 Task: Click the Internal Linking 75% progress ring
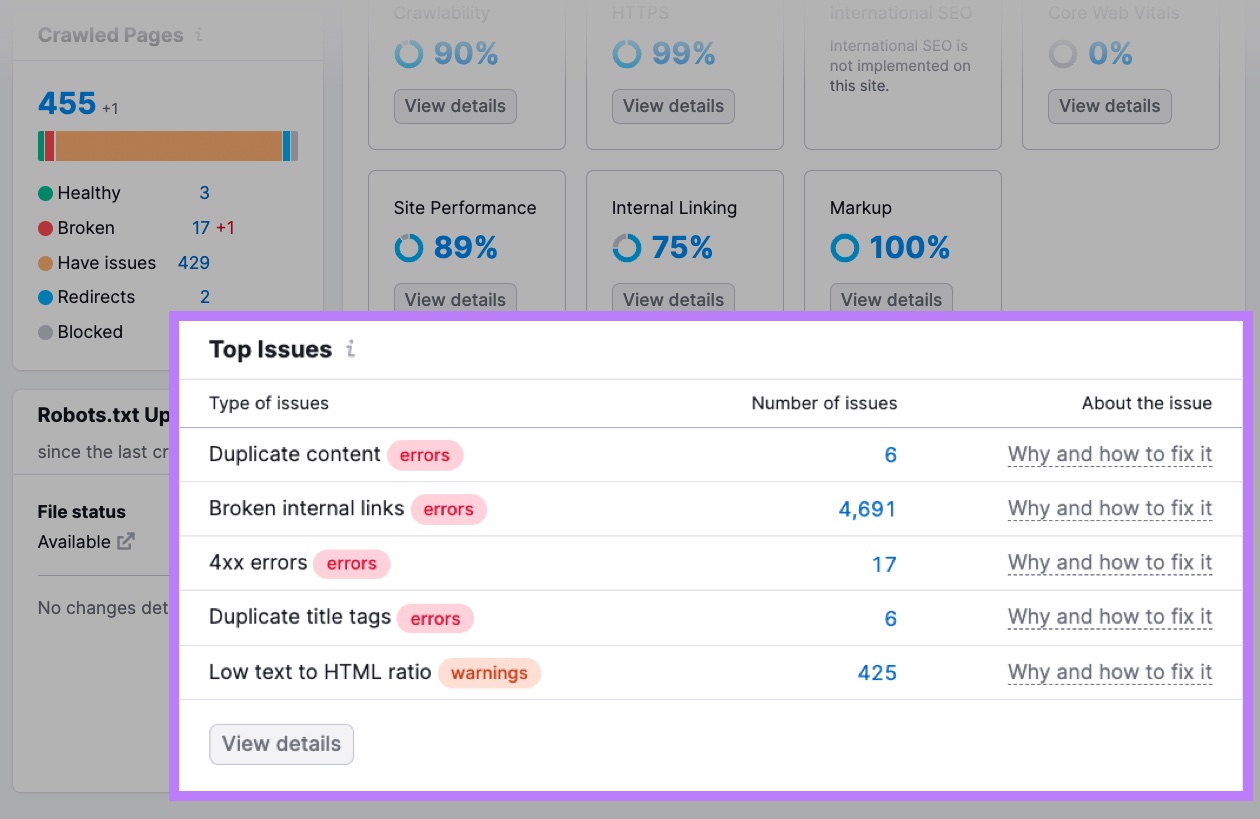pyautogui.click(x=626, y=247)
